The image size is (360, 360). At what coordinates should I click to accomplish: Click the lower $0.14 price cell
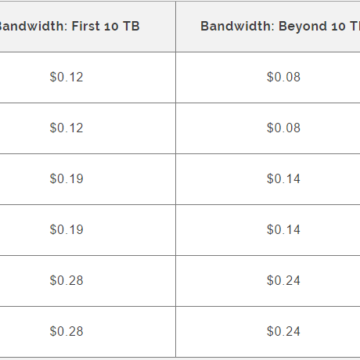(x=283, y=230)
